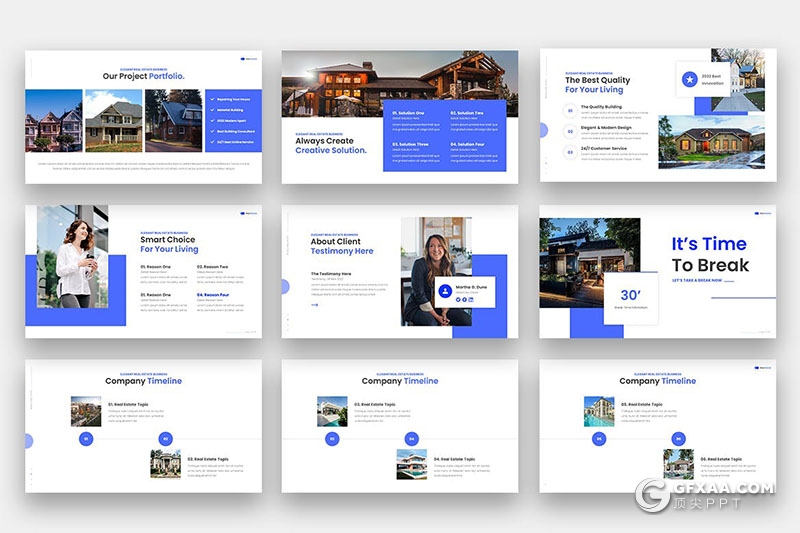This screenshot has width=800, height=533.
Task: Click the 30' break time card
Action: tap(630, 298)
